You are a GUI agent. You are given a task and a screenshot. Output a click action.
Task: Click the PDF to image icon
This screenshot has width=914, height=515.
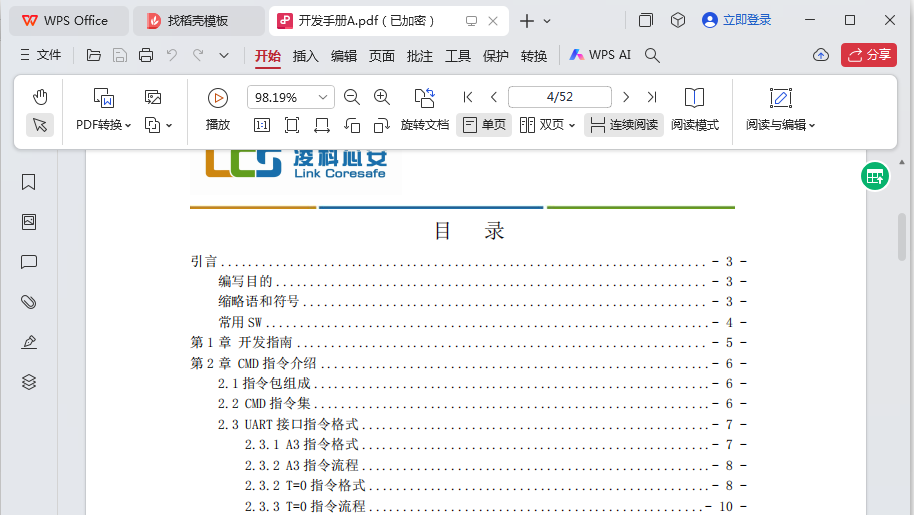click(153, 97)
